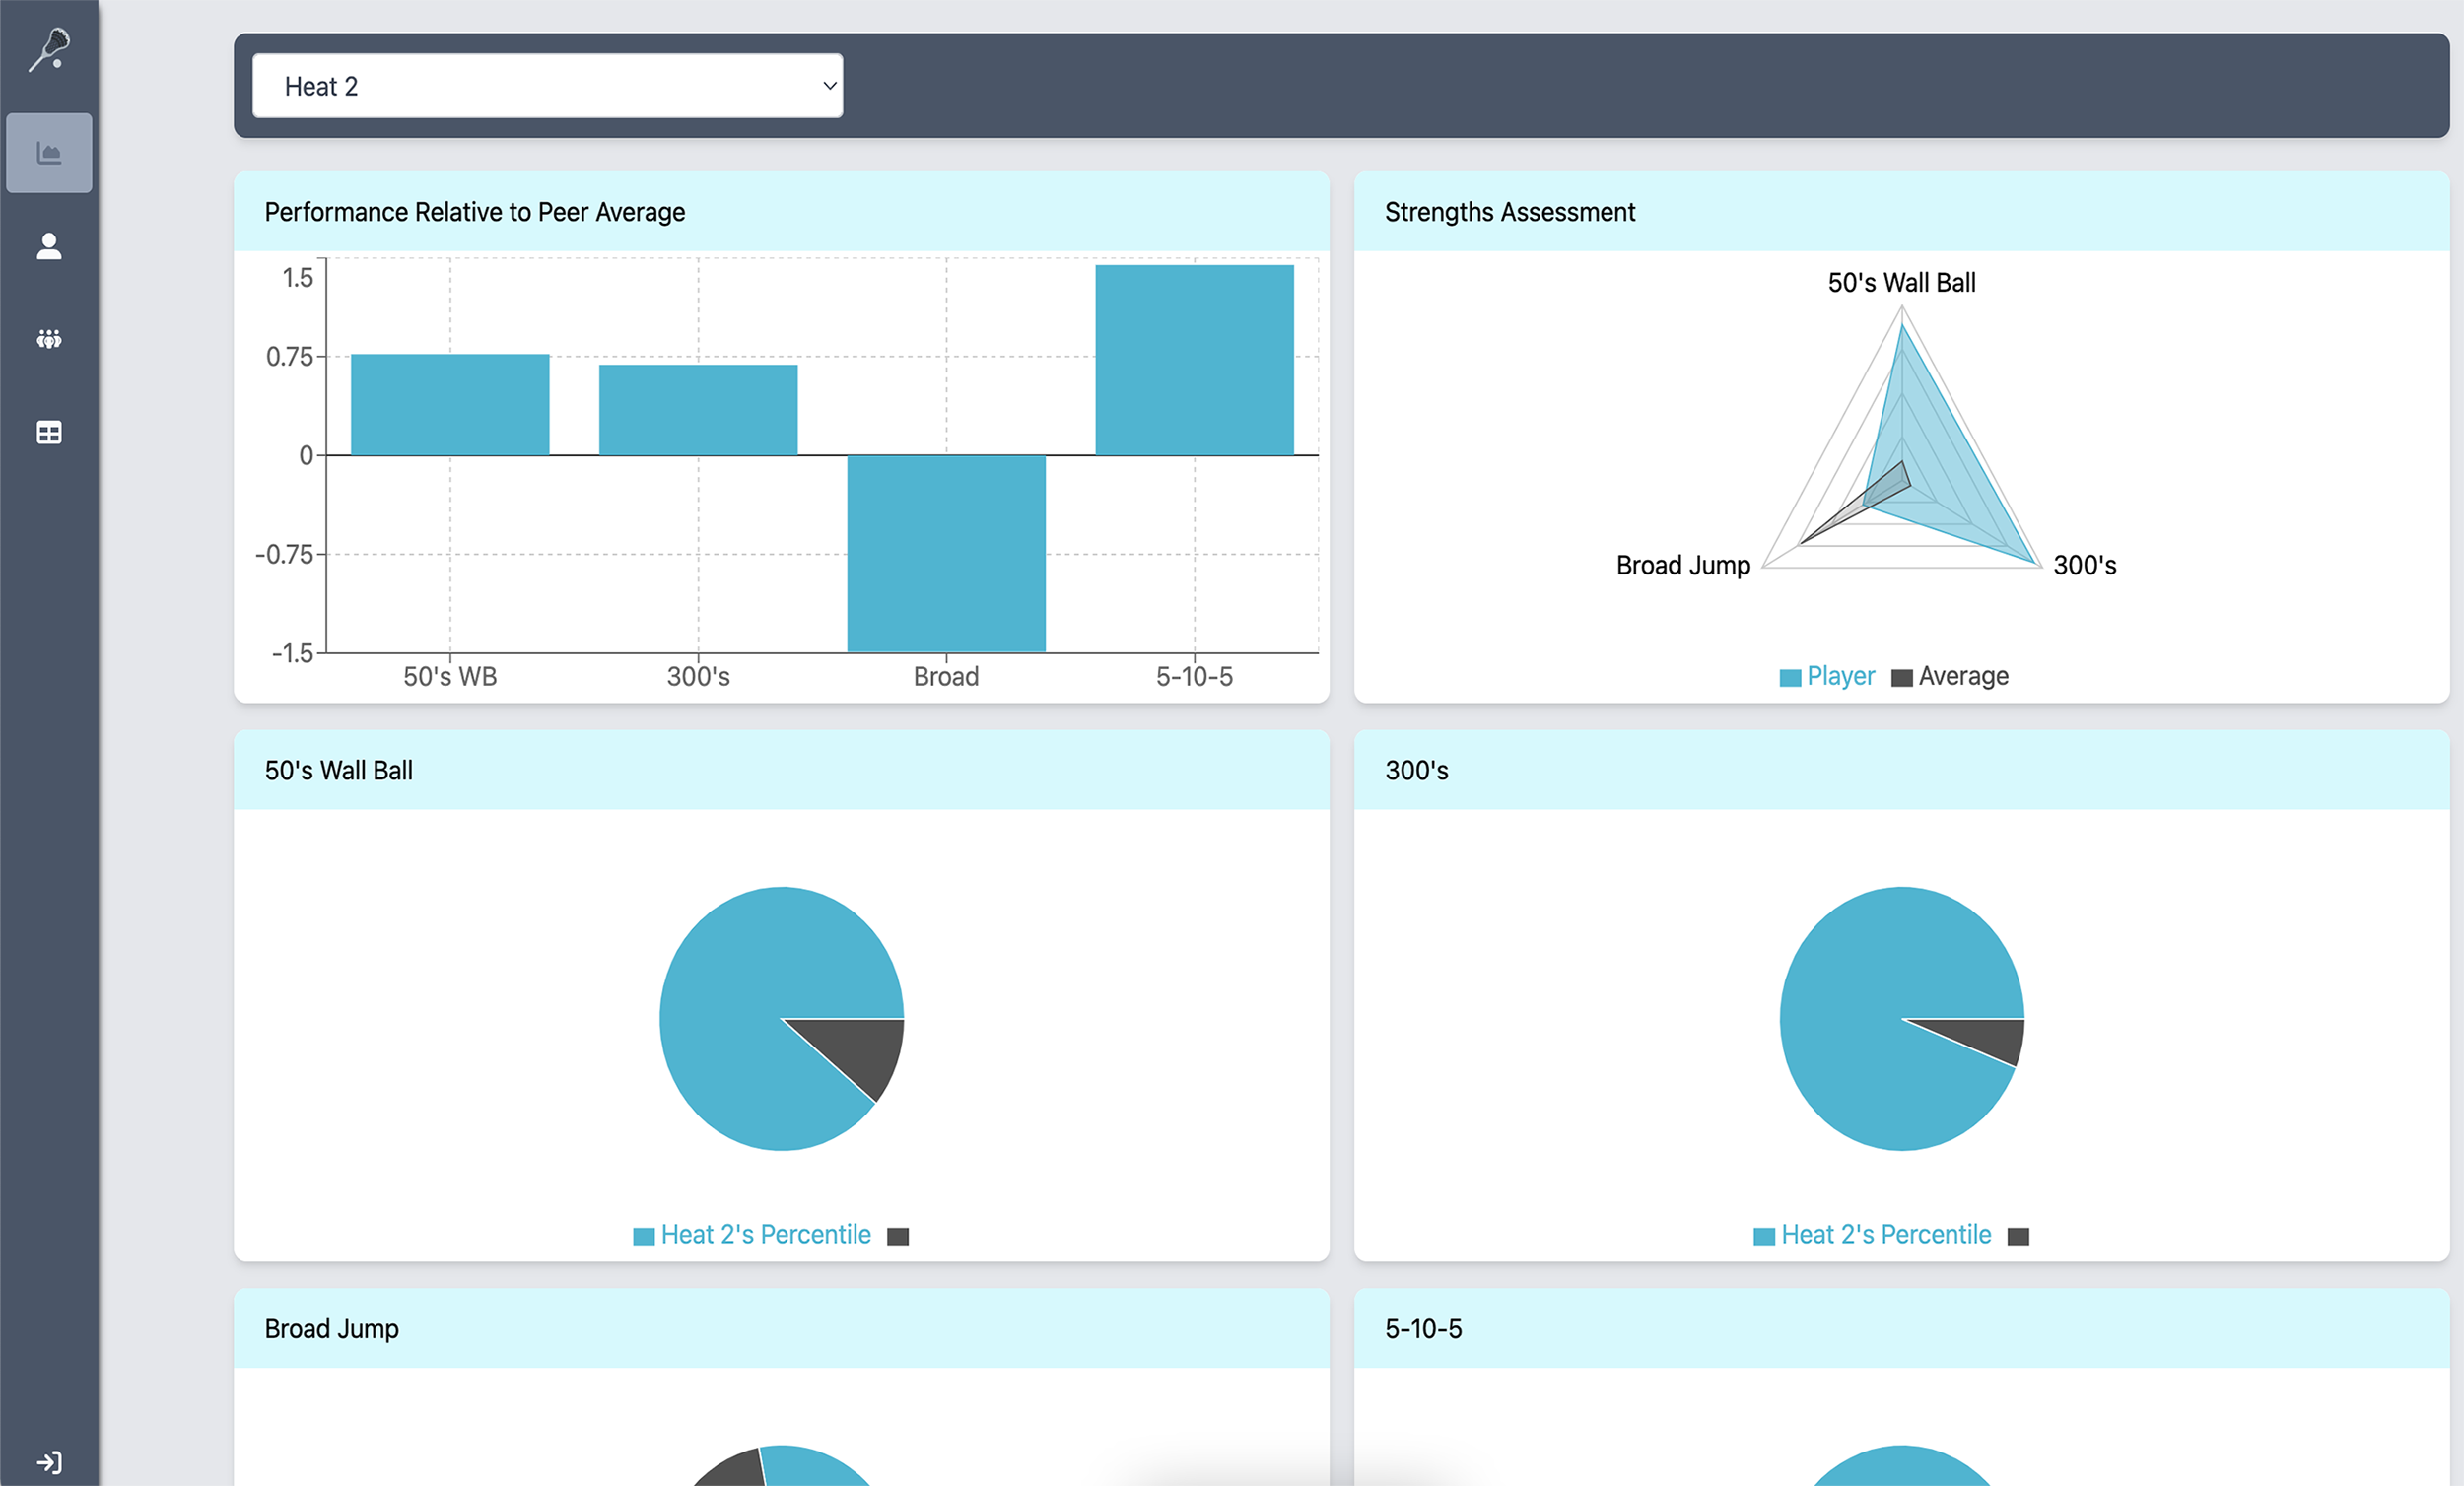Toggle Heat 2's Percentile legend under 50's Wall Ball
The image size is (2464, 1486).
pyautogui.click(x=752, y=1235)
